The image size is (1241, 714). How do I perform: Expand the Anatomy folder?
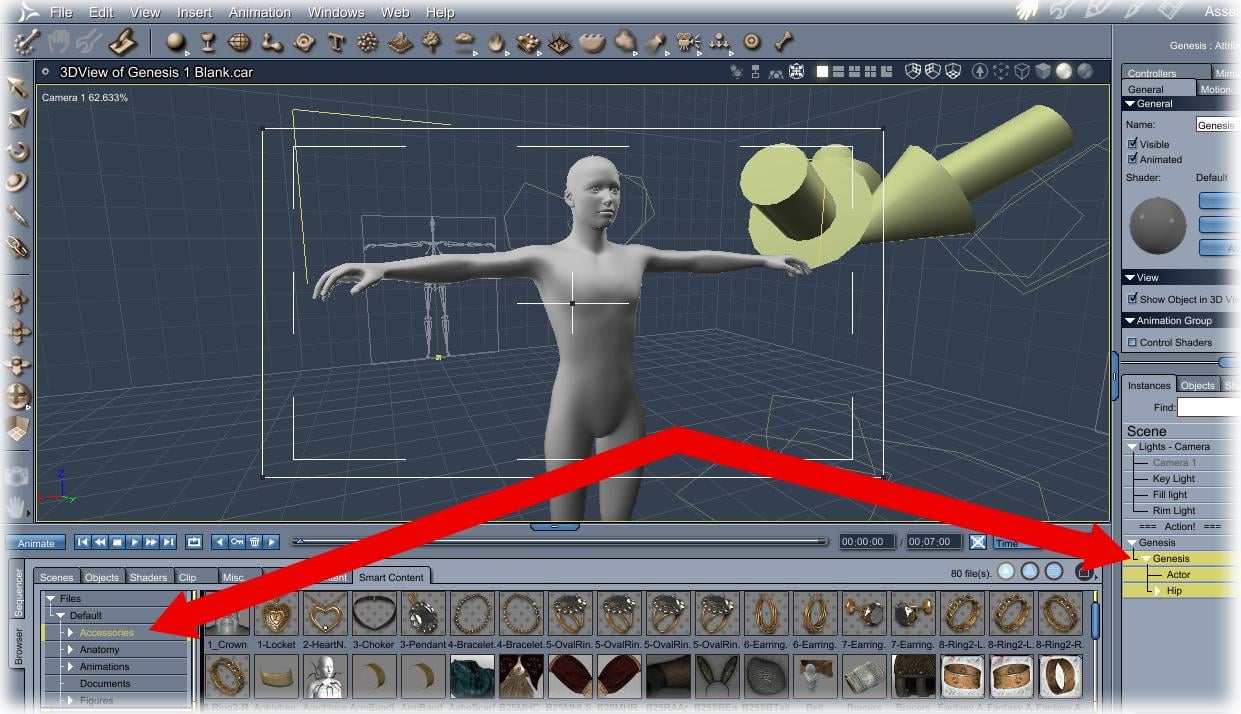coord(70,650)
